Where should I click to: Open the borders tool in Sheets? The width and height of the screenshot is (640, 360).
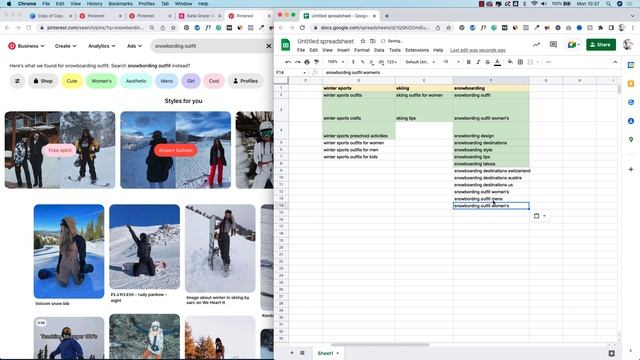[520, 62]
